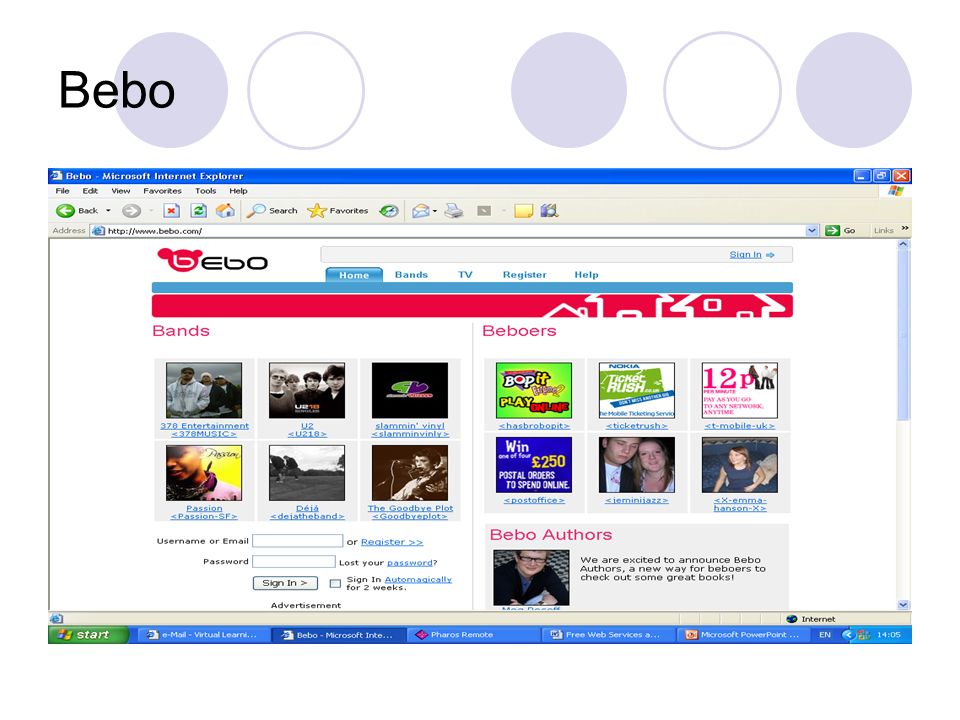
Task: Select the Register tab
Action: coord(525,275)
